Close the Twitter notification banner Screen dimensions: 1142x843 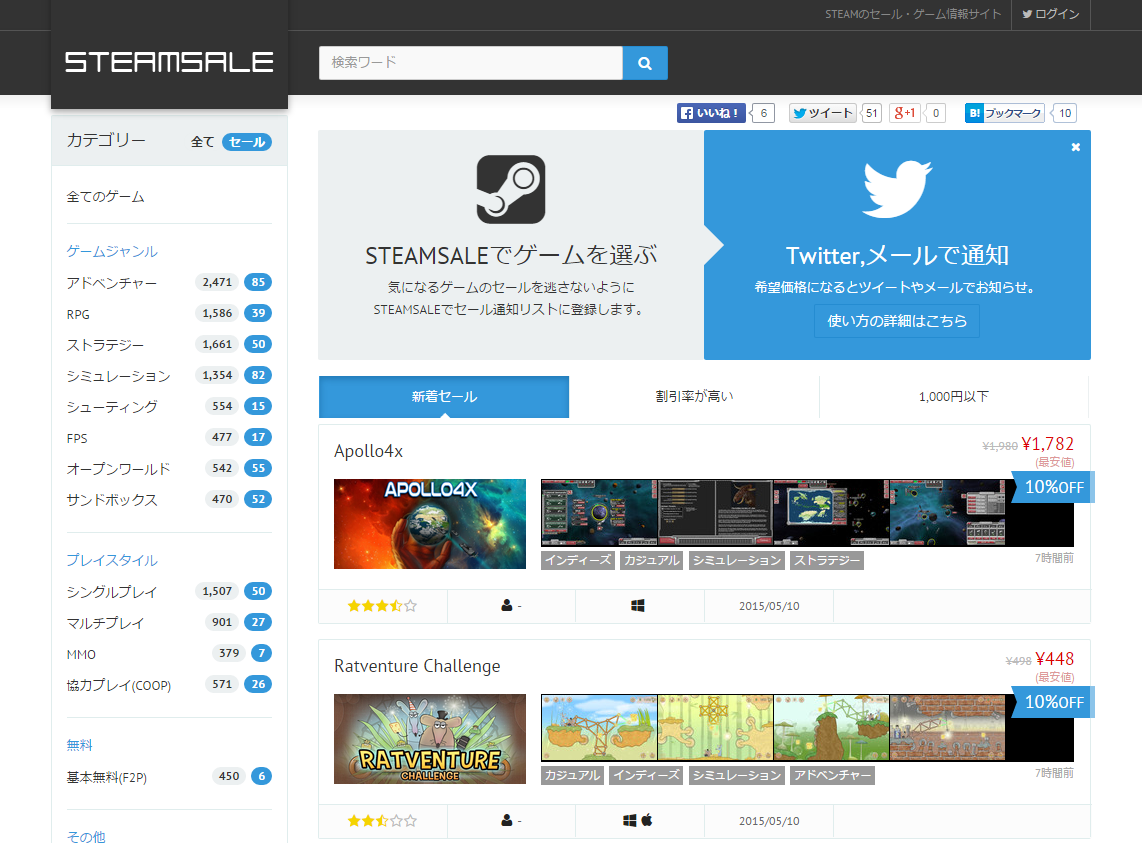pos(1076,147)
